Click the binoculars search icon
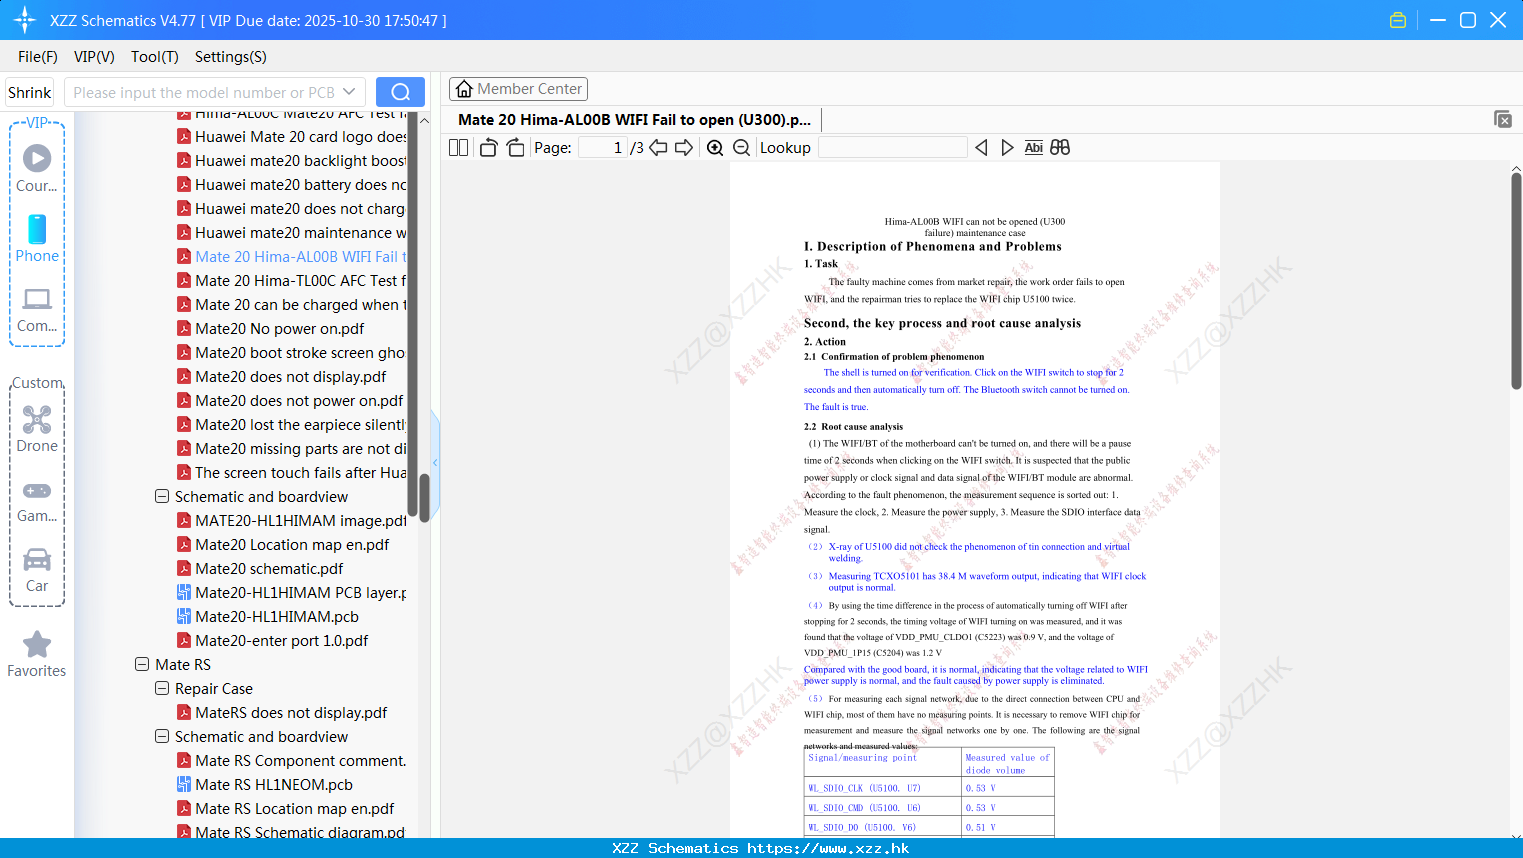1523x858 pixels. click(x=1060, y=147)
